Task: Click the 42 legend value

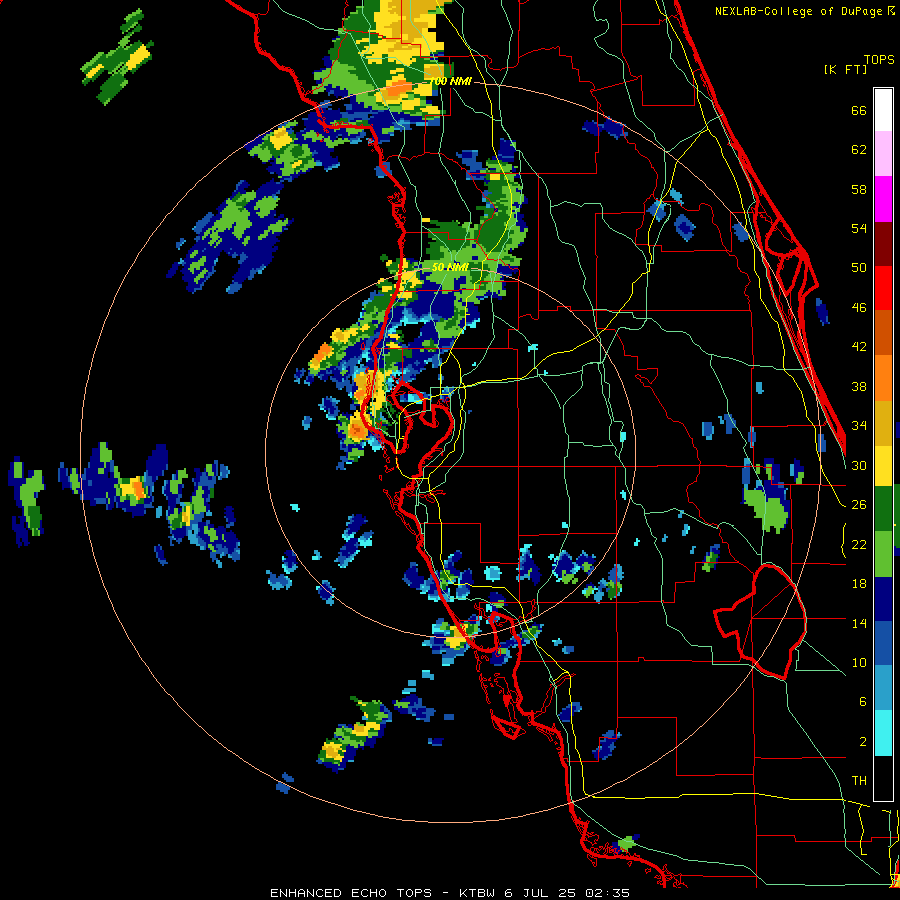Action: 859,347
